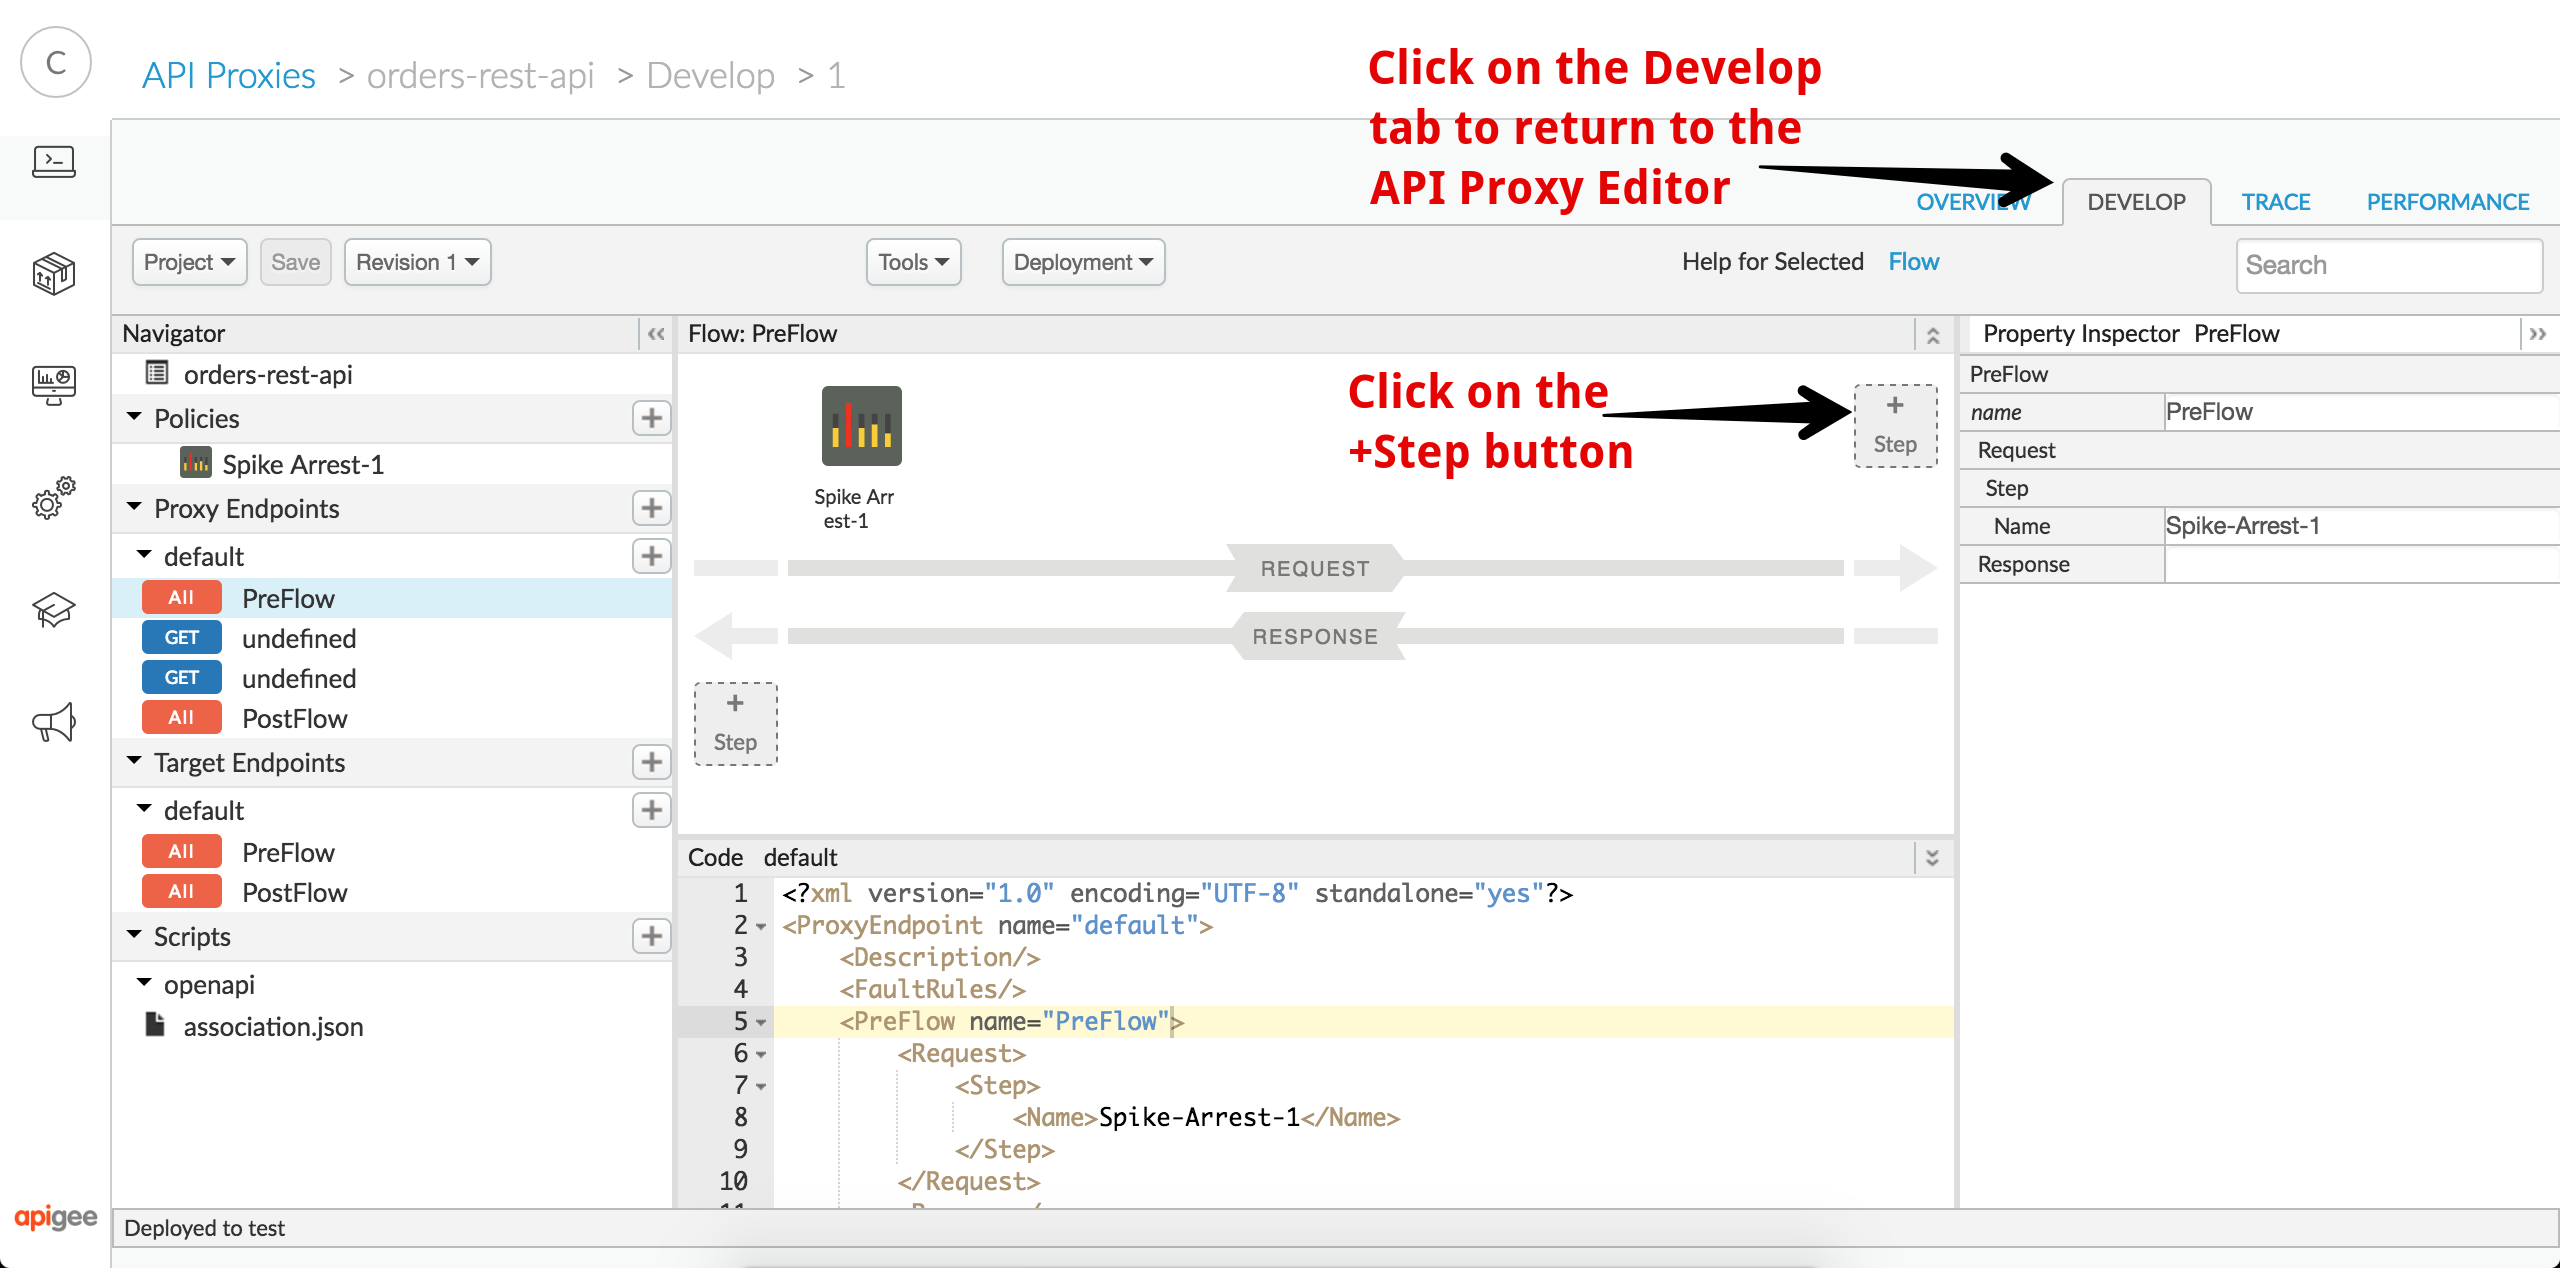Open the Admin gears sidebar icon
The image size is (2560, 1268).
pyautogui.click(x=54, y=497)
